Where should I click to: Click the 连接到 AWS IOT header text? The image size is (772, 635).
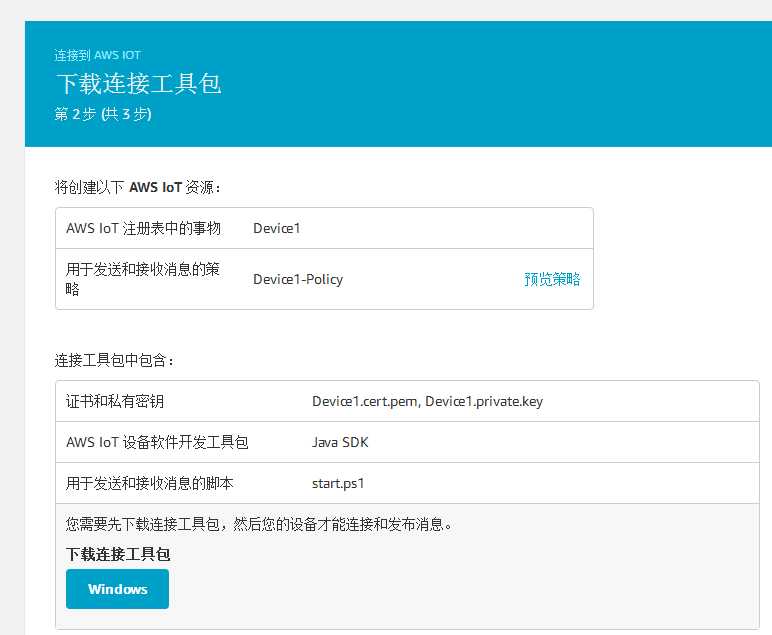97,55
